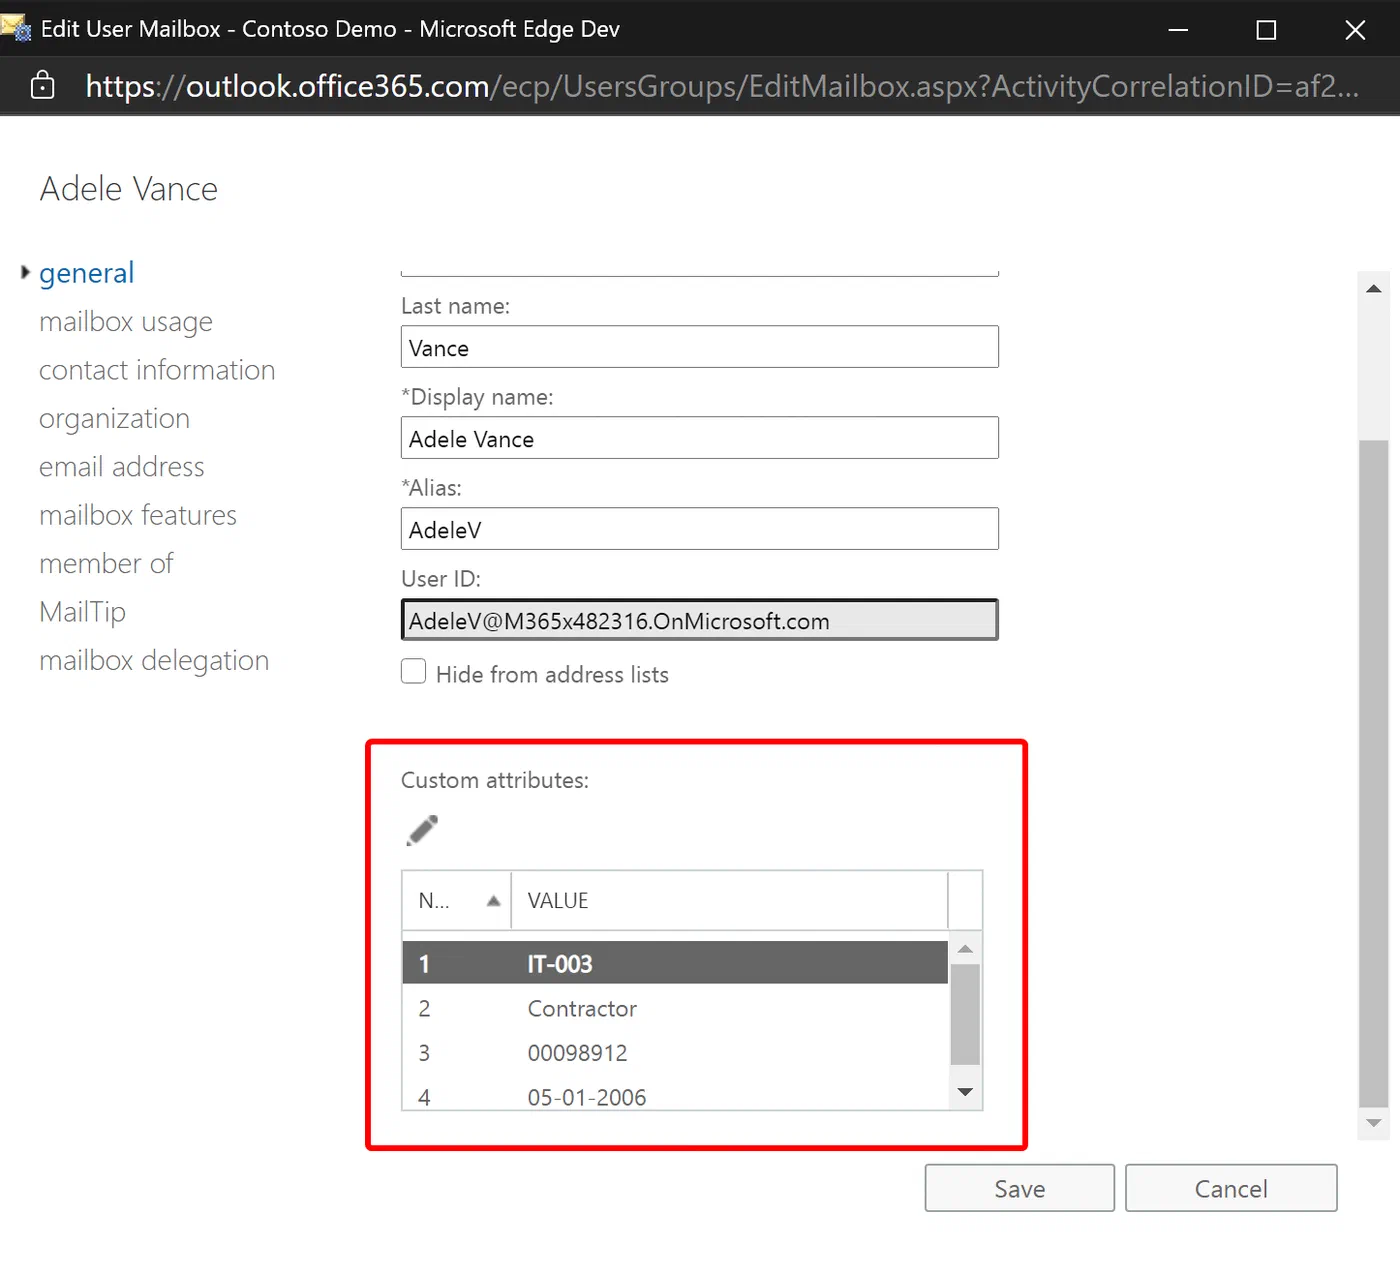Select custom attribute row Contractor
The image size is (1400, 1275).
point(675,1008)
